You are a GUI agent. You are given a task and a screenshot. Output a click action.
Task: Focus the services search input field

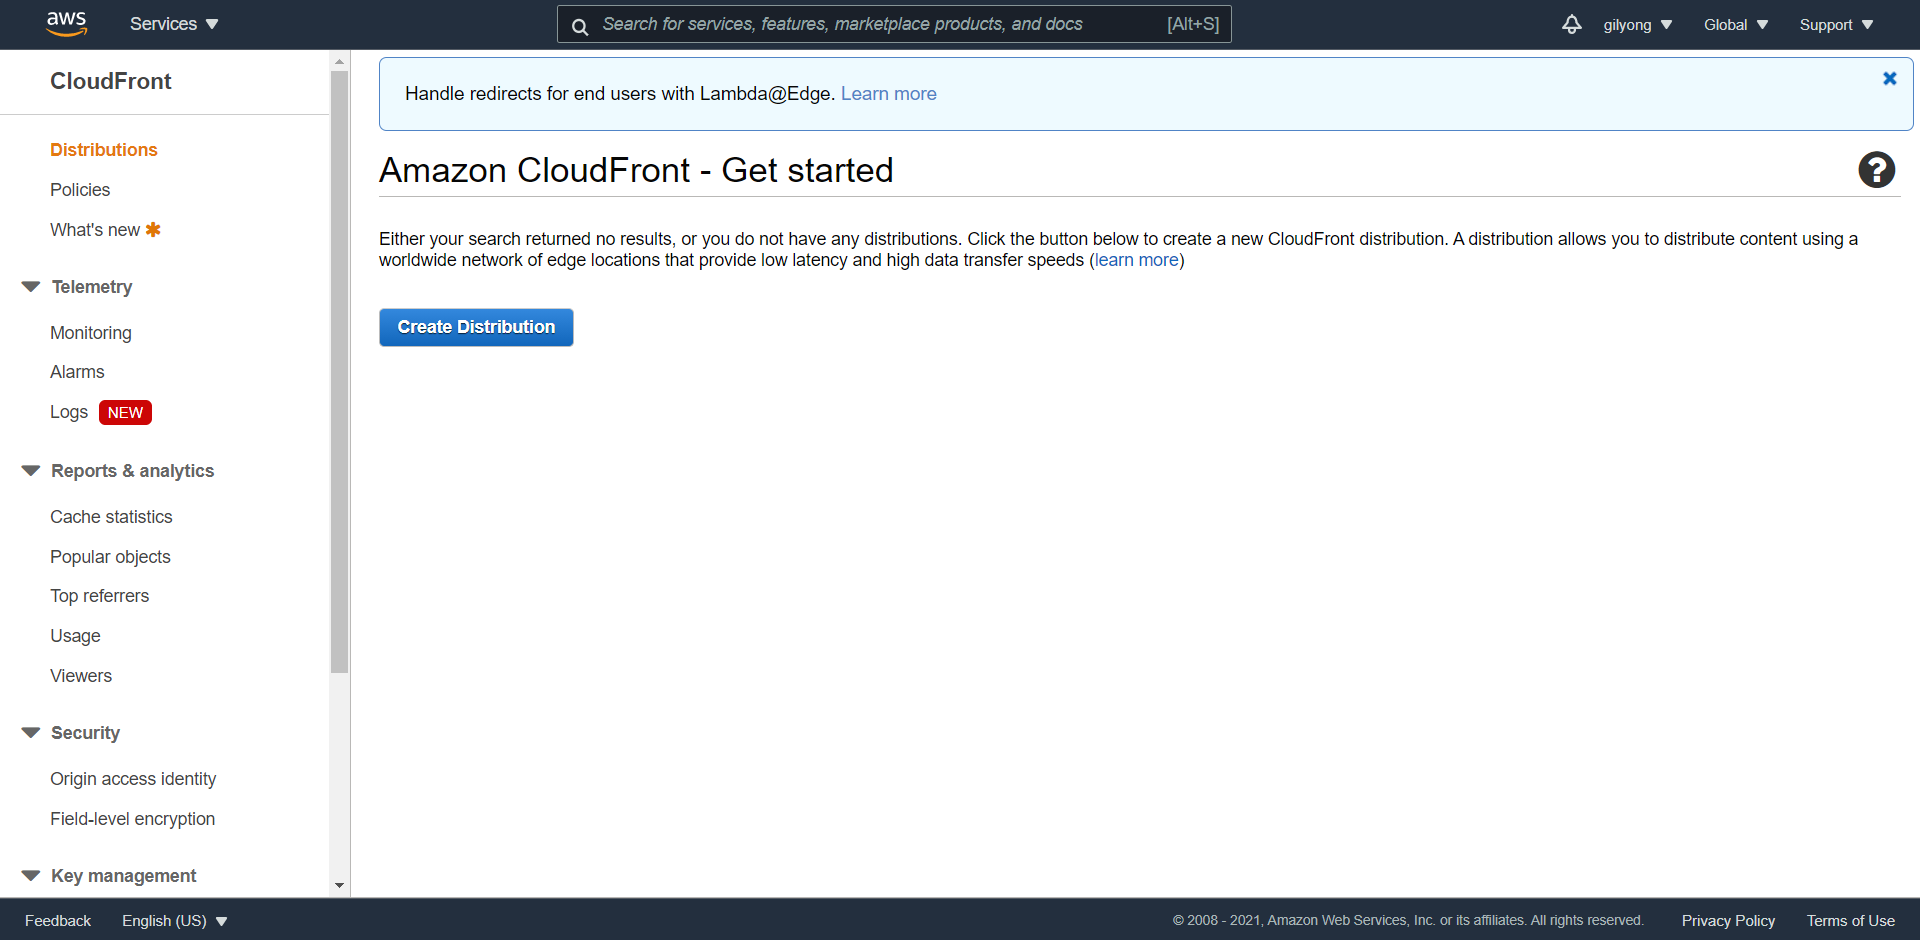pos(893,24)
